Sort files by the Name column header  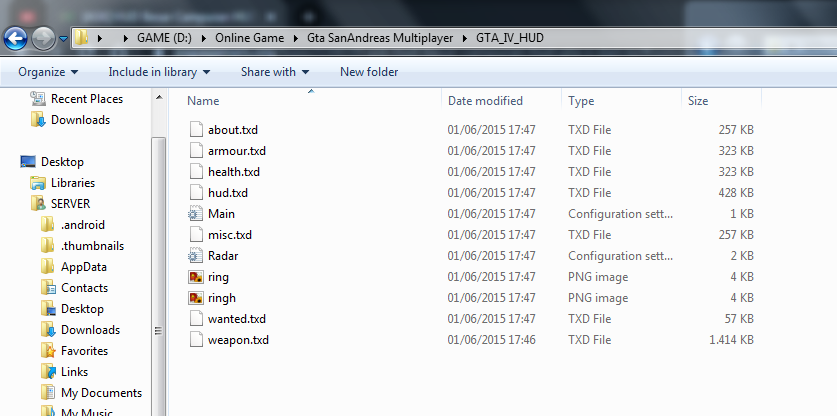203,100
